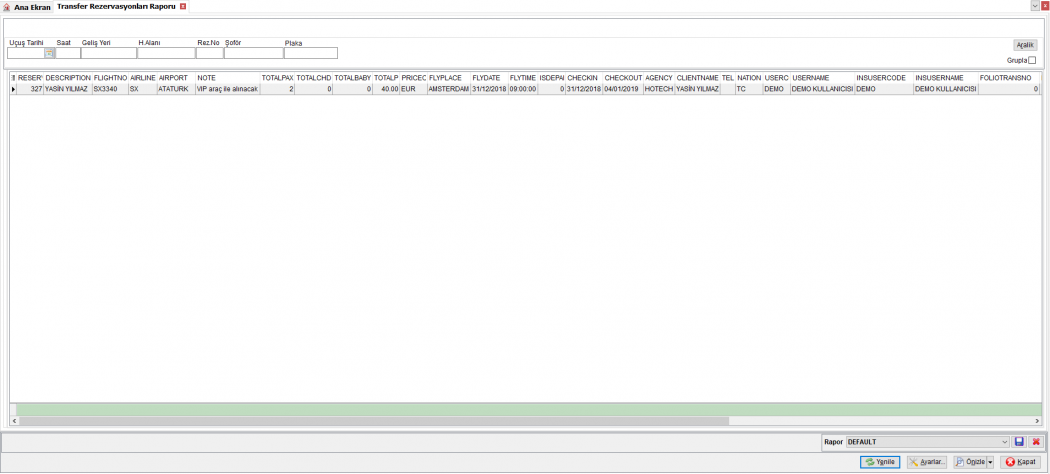The height and width of the screenshot is (474, 1050).
Task: Sort by the FLIGHTNO column header
Action: [x=110, y=78]
